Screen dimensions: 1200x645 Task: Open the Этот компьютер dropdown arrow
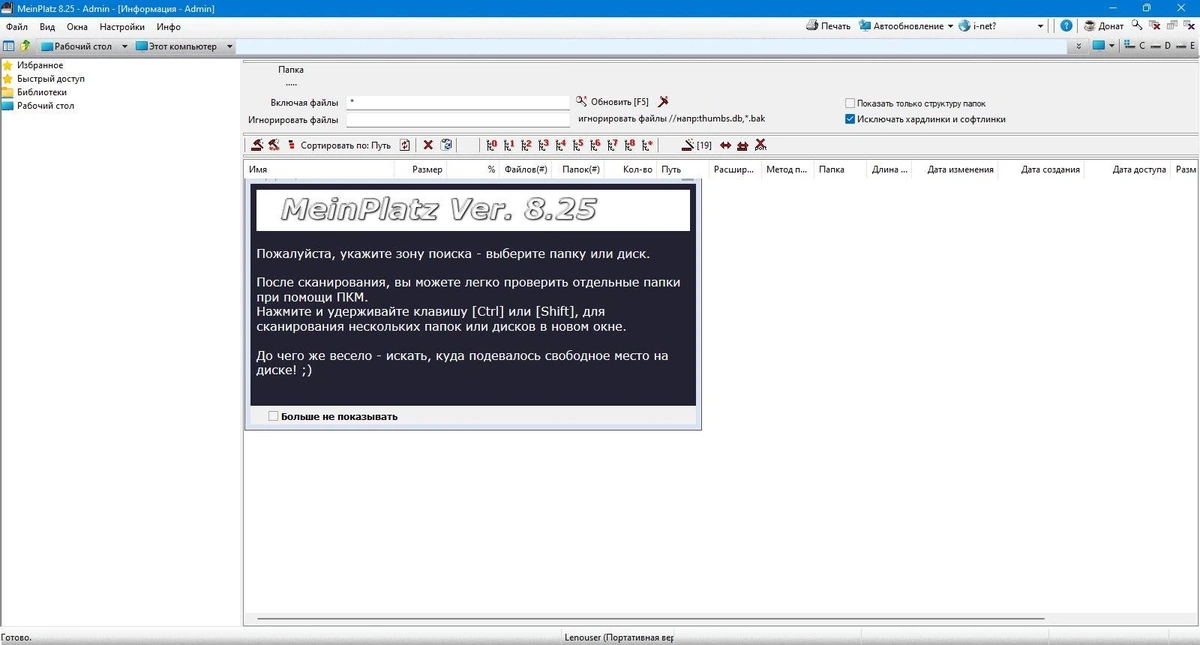(229, 46)
